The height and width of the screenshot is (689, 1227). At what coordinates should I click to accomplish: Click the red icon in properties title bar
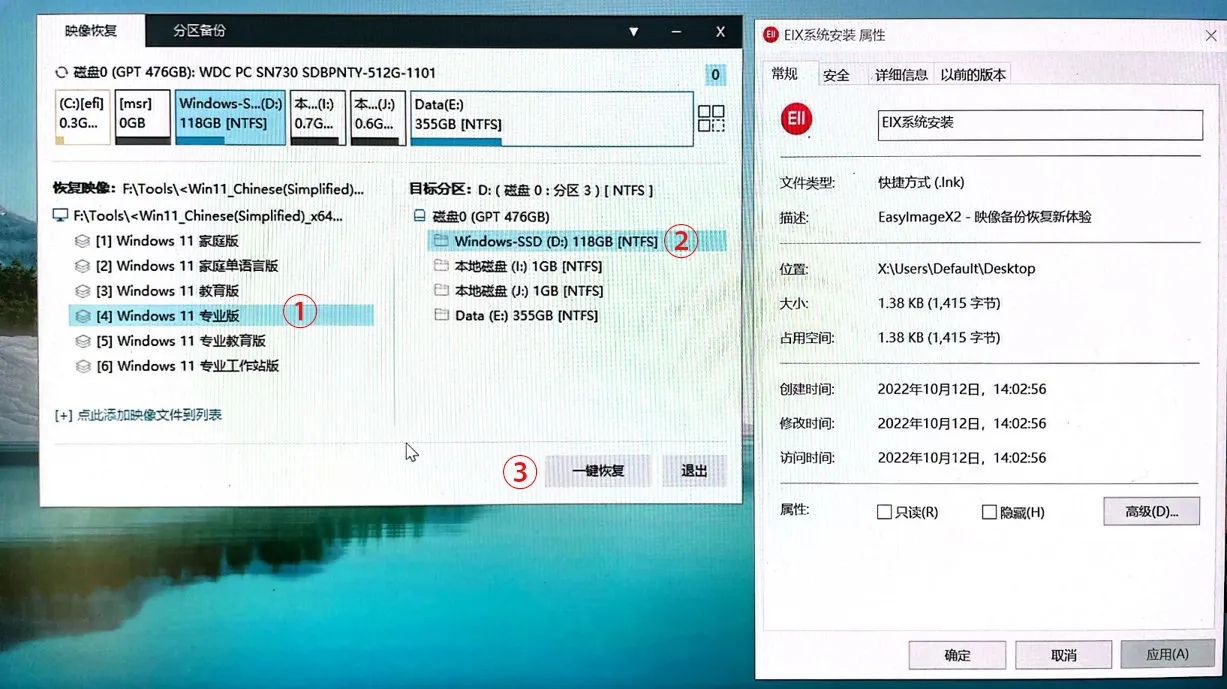[771, 35]
